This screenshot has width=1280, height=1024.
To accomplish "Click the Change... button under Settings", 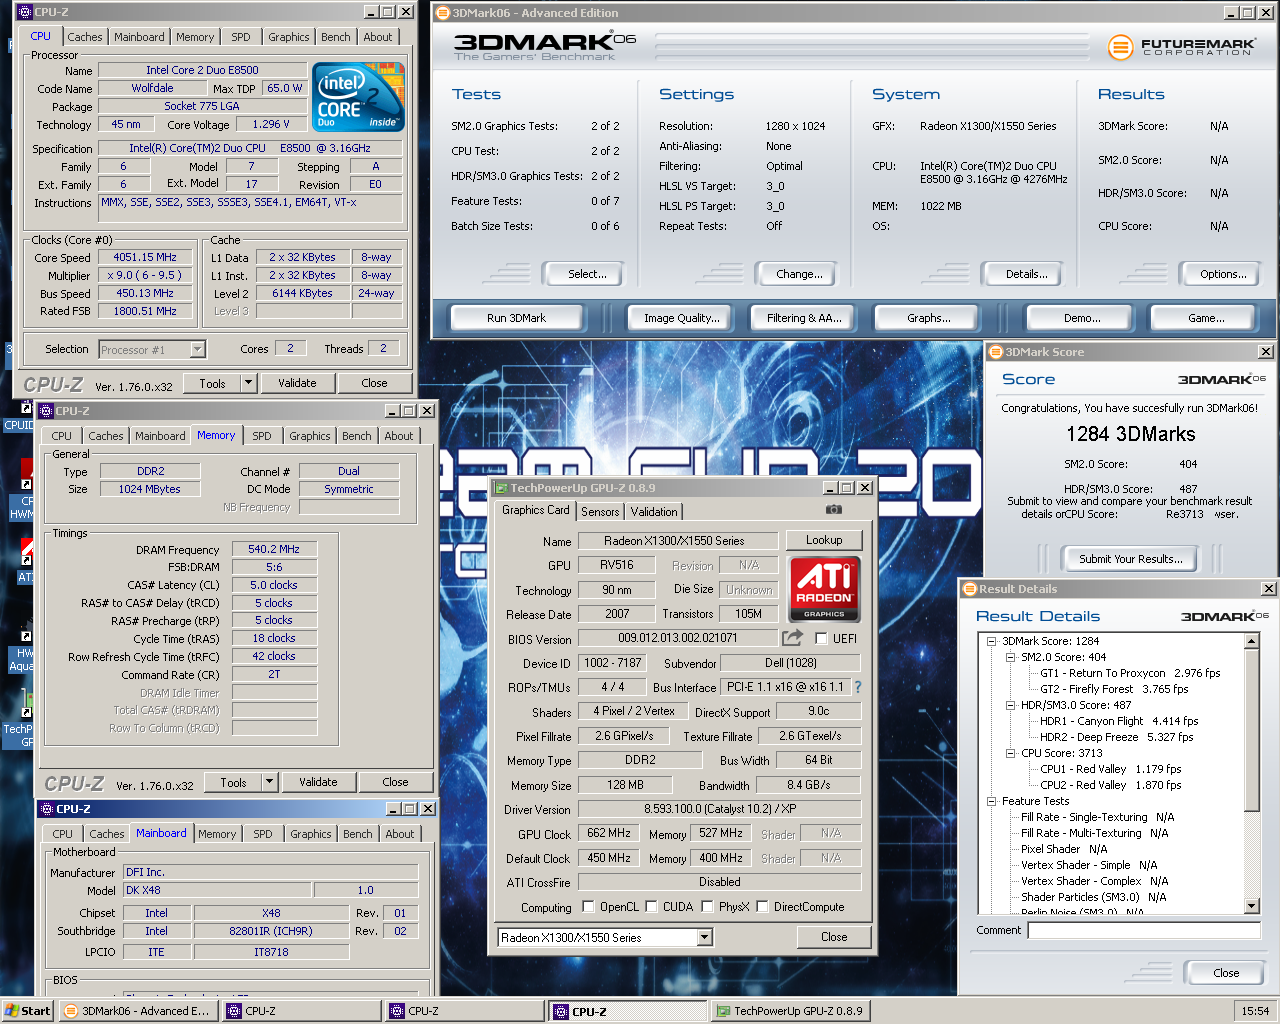I will tap(799, 274).
